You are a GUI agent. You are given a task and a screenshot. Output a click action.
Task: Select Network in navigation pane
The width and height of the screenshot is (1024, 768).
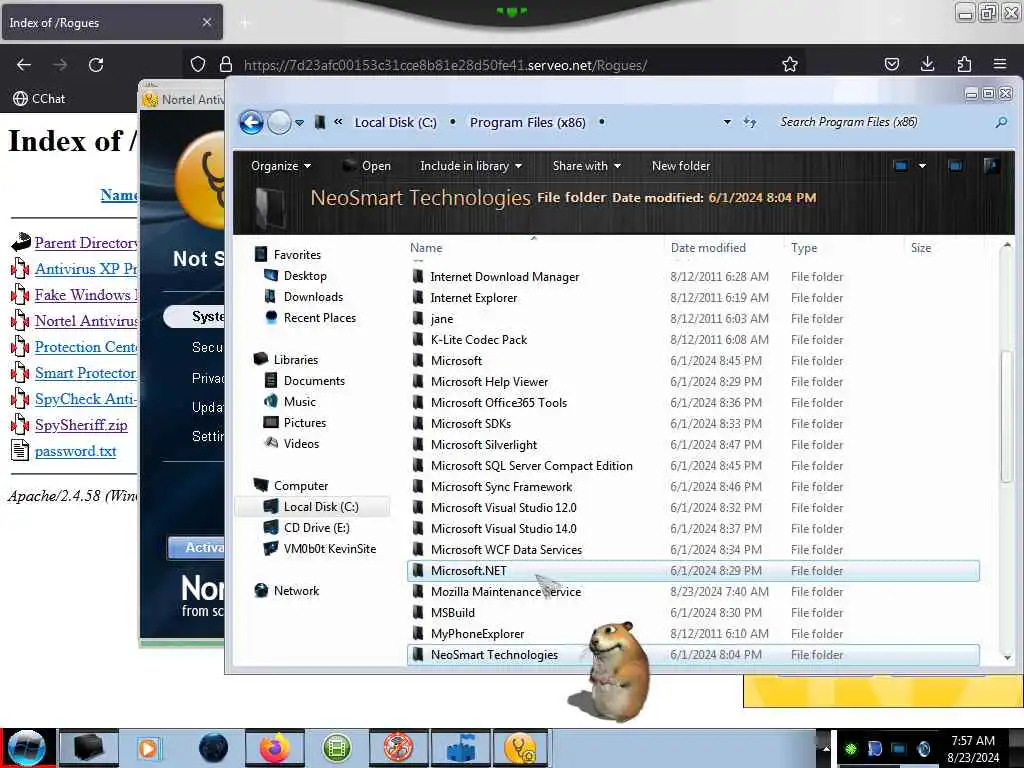pyautogui.click(x=296, y=591)
